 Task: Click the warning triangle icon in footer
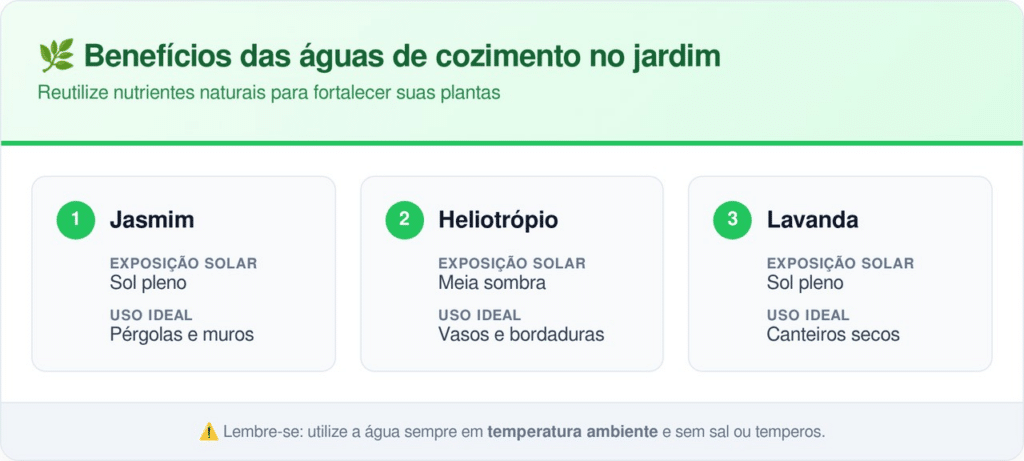(208, 432)
